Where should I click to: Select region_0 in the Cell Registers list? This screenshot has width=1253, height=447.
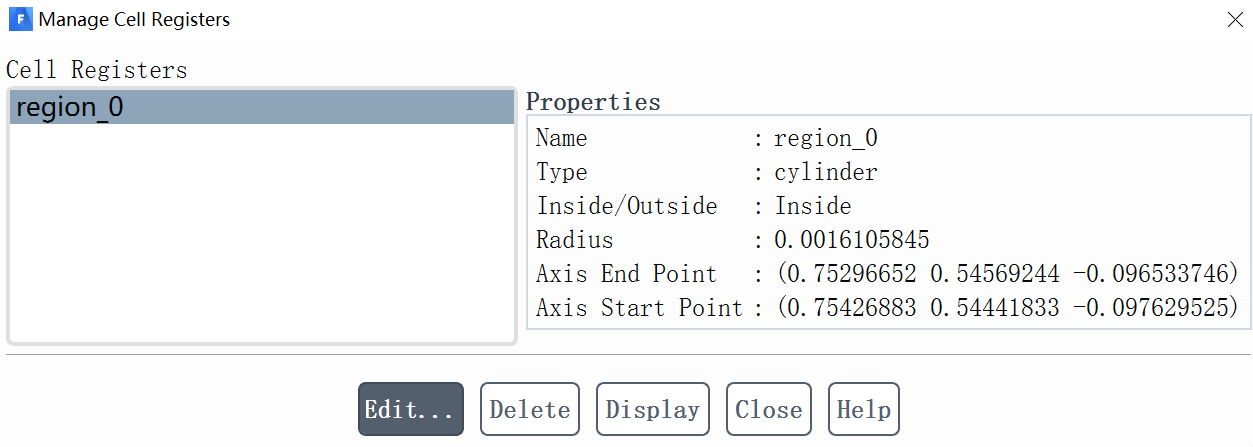tap(70, 107)
